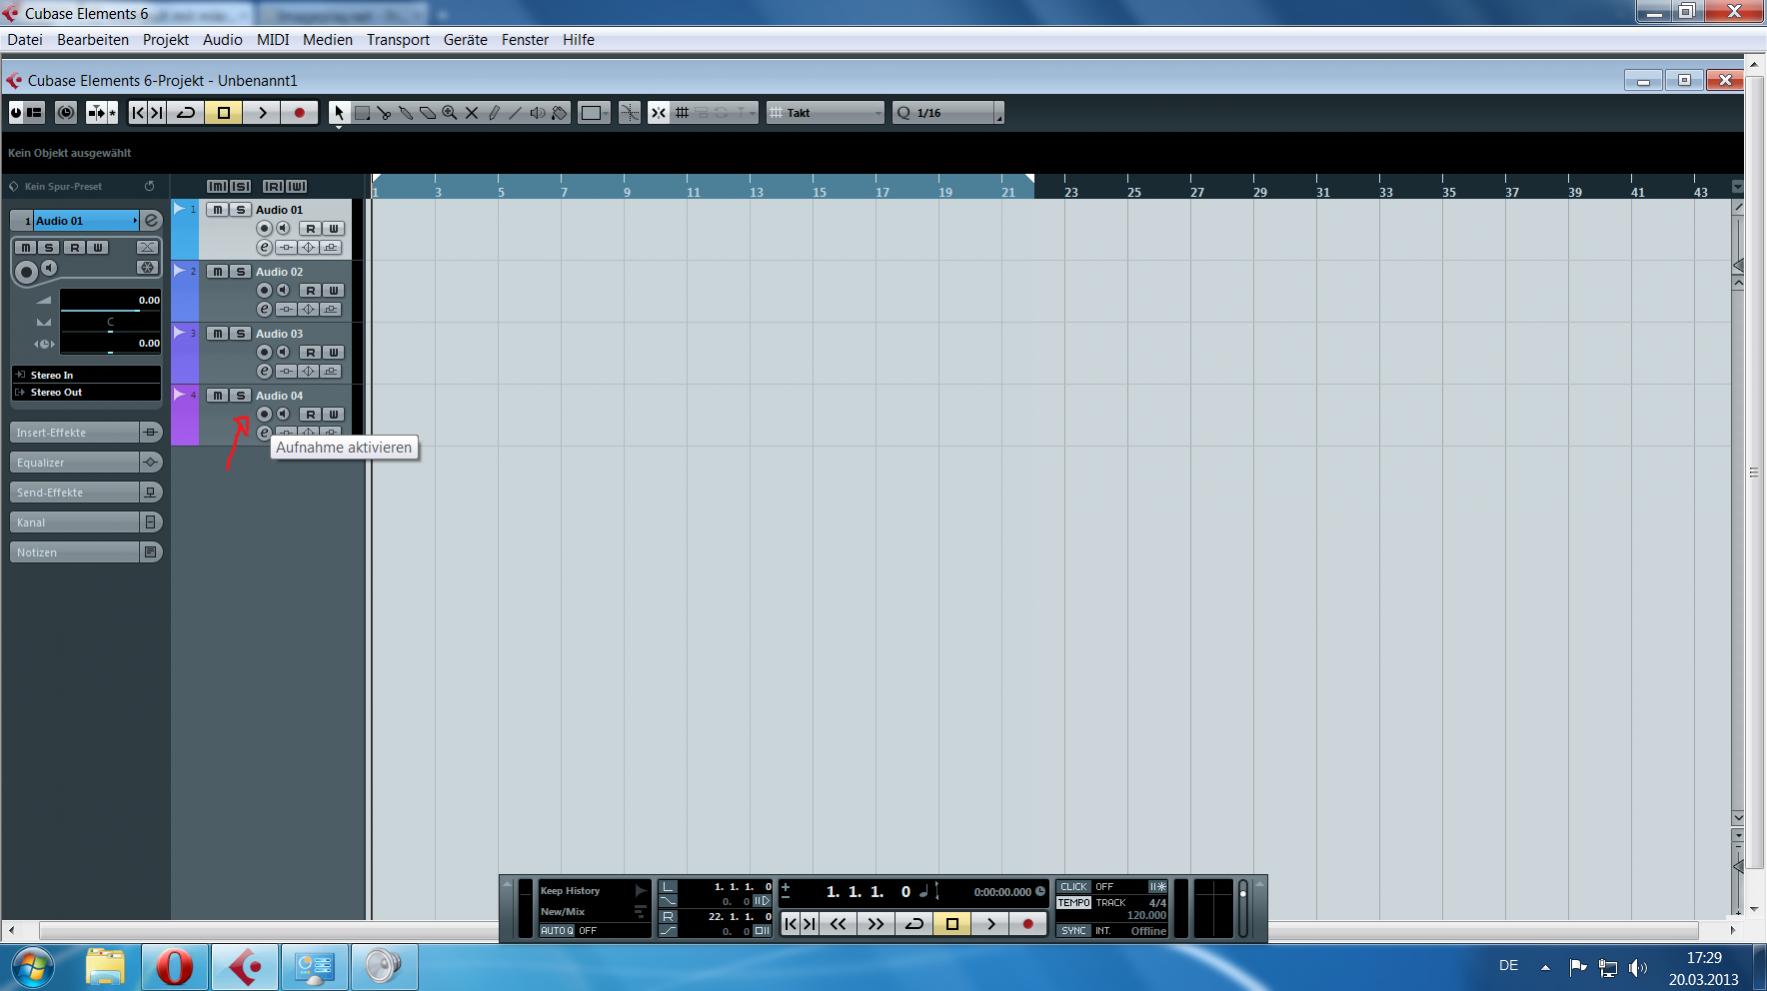Image resolution: width=1767 pixels, height=991 pixels.
Task: Select the Color paint bucket tool
Action: click(x=560, y=113)
